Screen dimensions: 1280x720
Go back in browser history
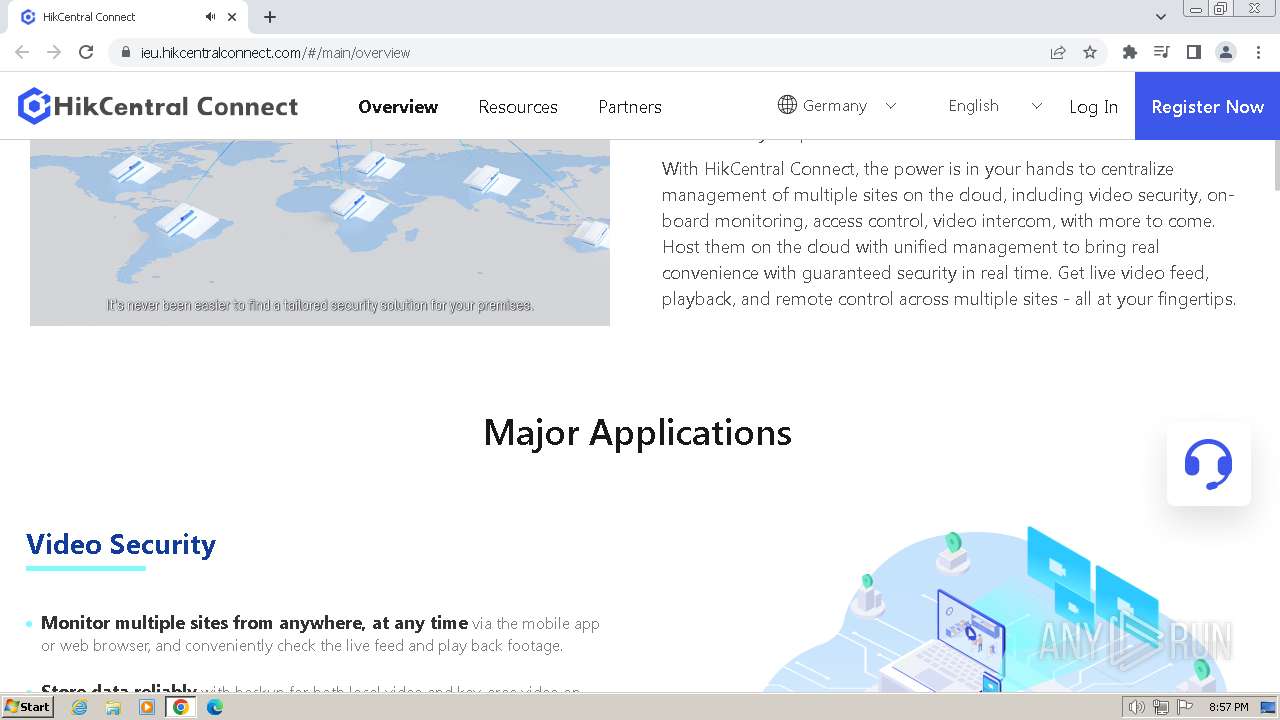coord(22,52)
